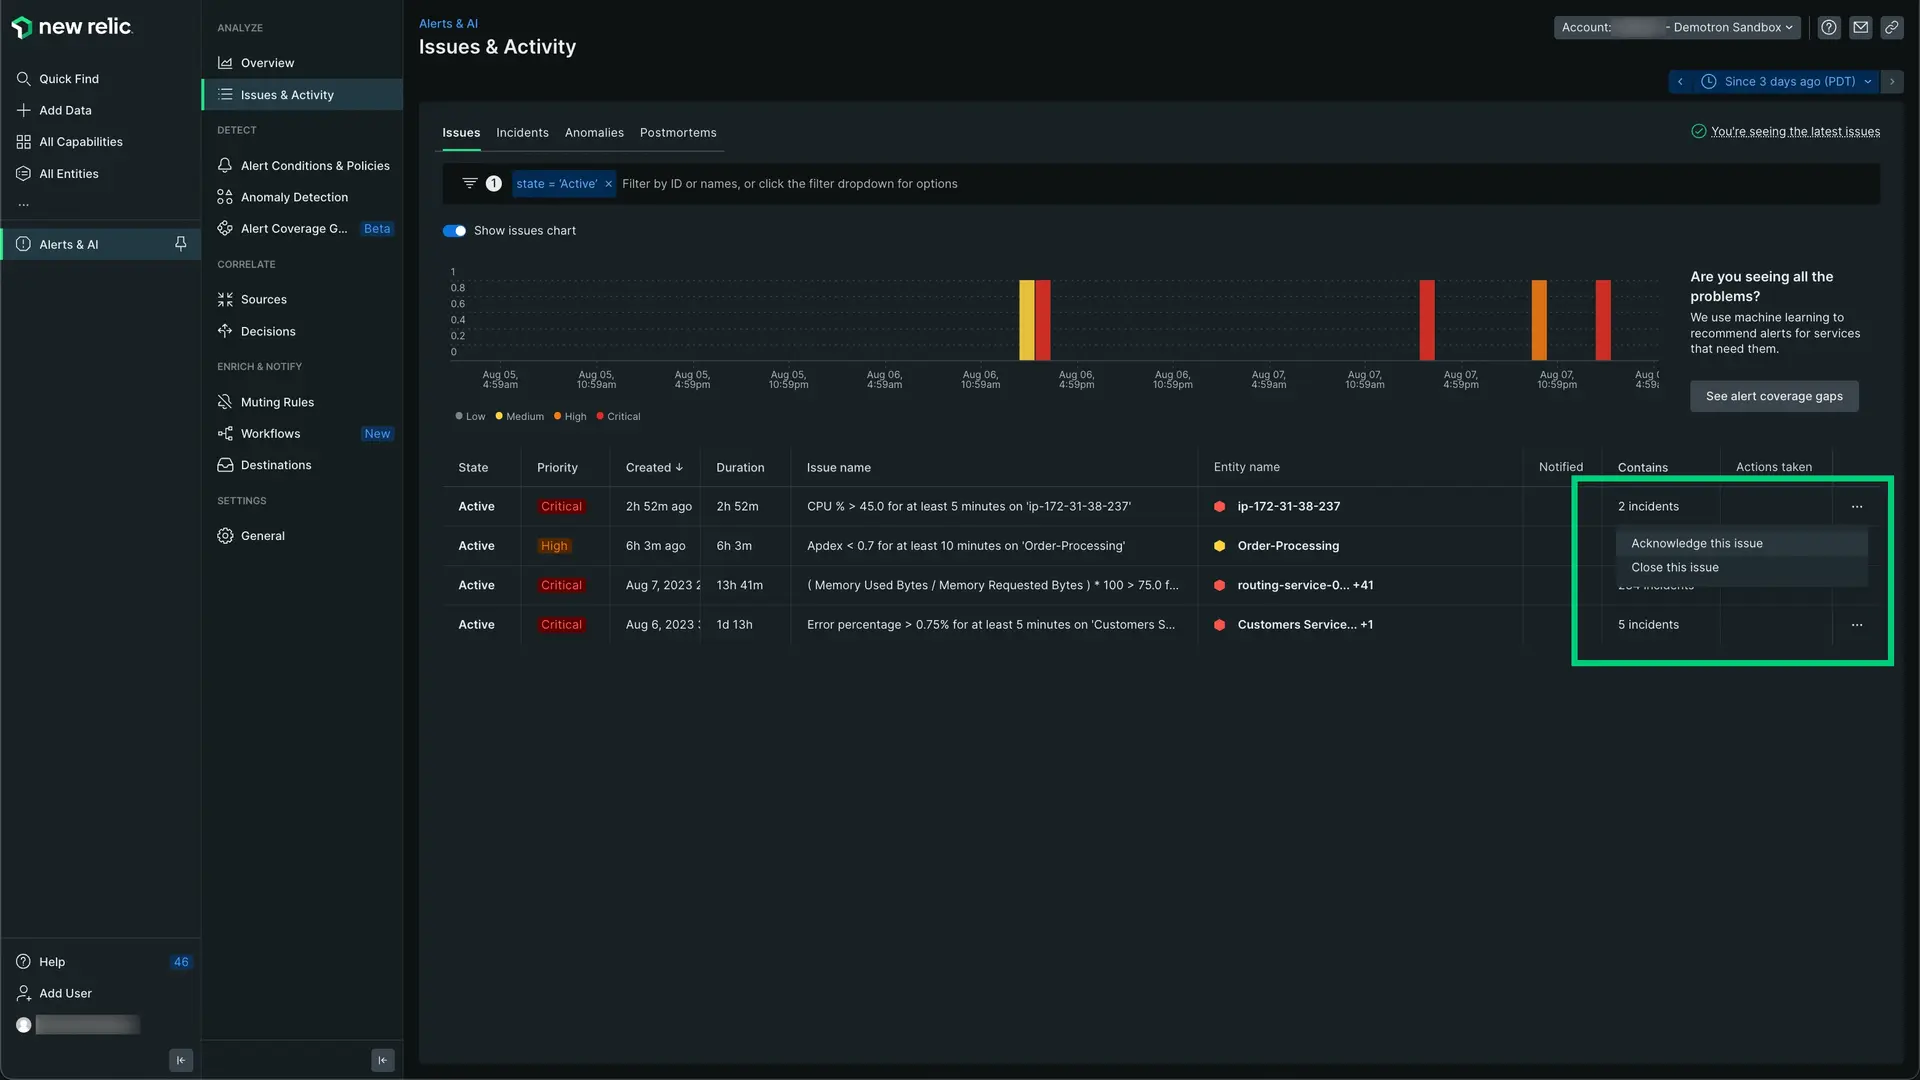
Task: Click the yellow chart bar on Aug 06
Action: point(1026,320)
